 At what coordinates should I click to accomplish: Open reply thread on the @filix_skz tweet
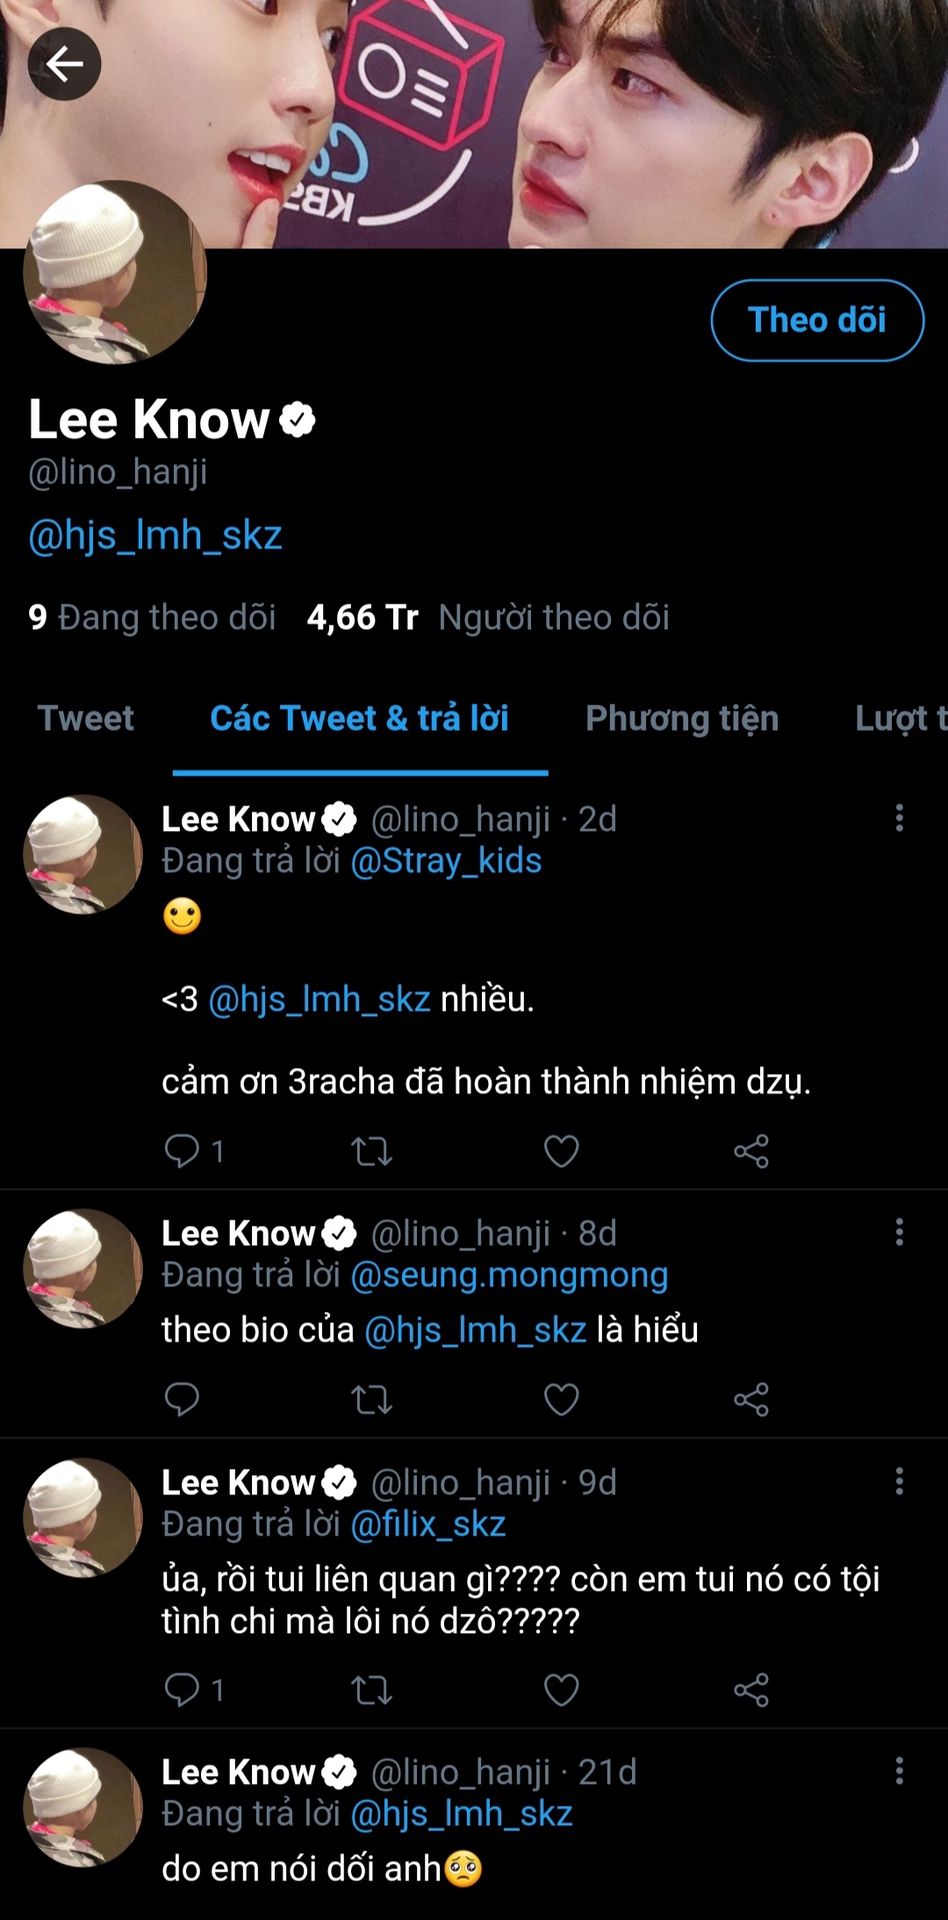click(182, 1690)
